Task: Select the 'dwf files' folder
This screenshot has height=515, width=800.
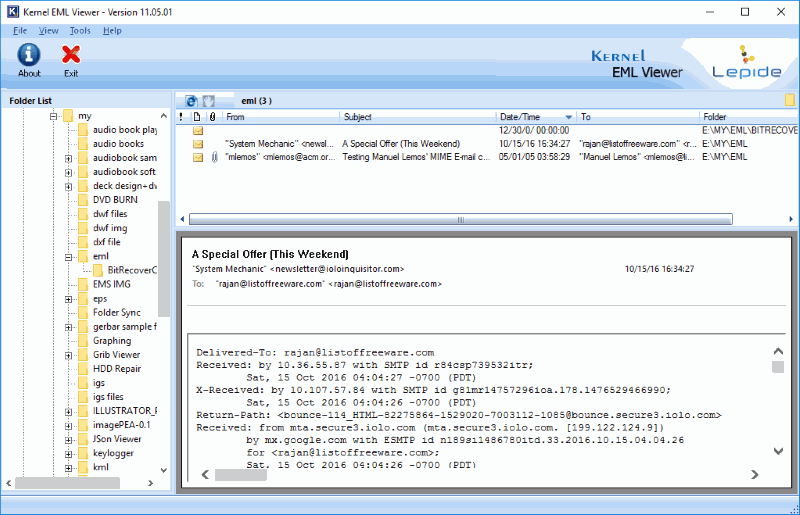Action: (x=110, y=214)
